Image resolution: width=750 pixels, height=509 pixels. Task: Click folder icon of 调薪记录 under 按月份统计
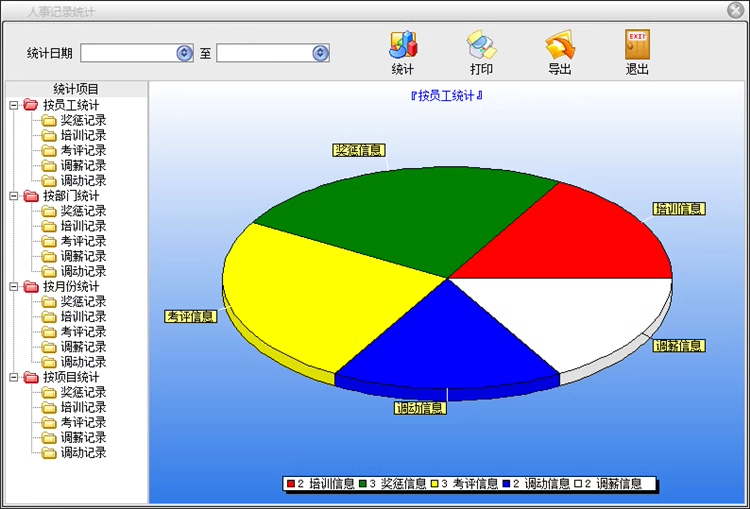49,347
